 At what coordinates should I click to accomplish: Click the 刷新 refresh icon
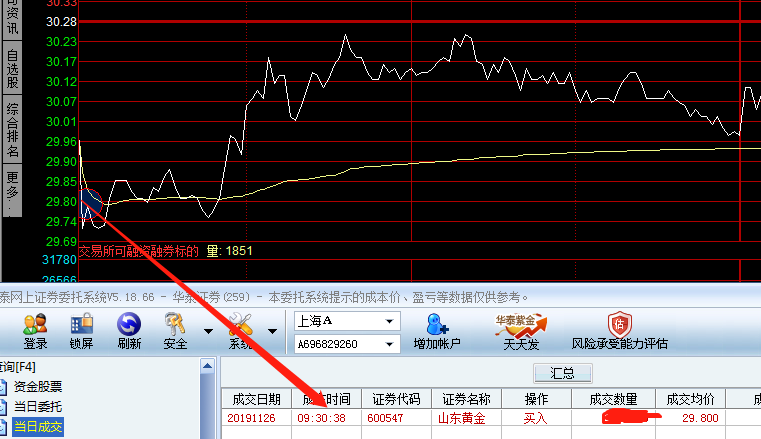click(129, 331)
